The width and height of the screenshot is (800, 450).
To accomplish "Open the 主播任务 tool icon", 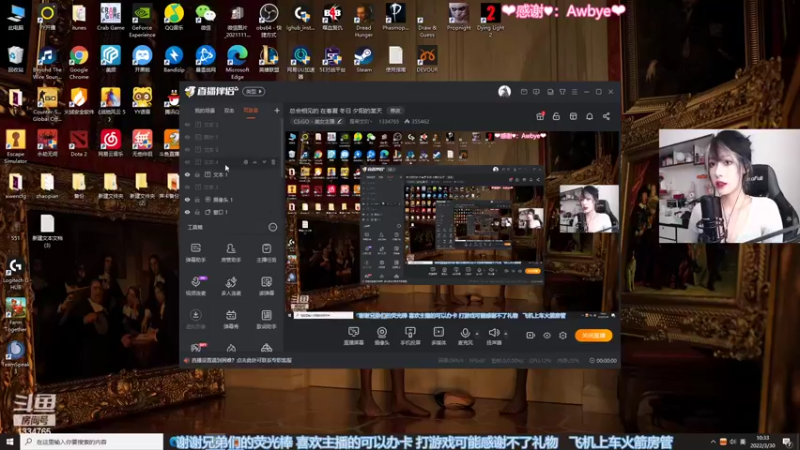I will 266,253.
